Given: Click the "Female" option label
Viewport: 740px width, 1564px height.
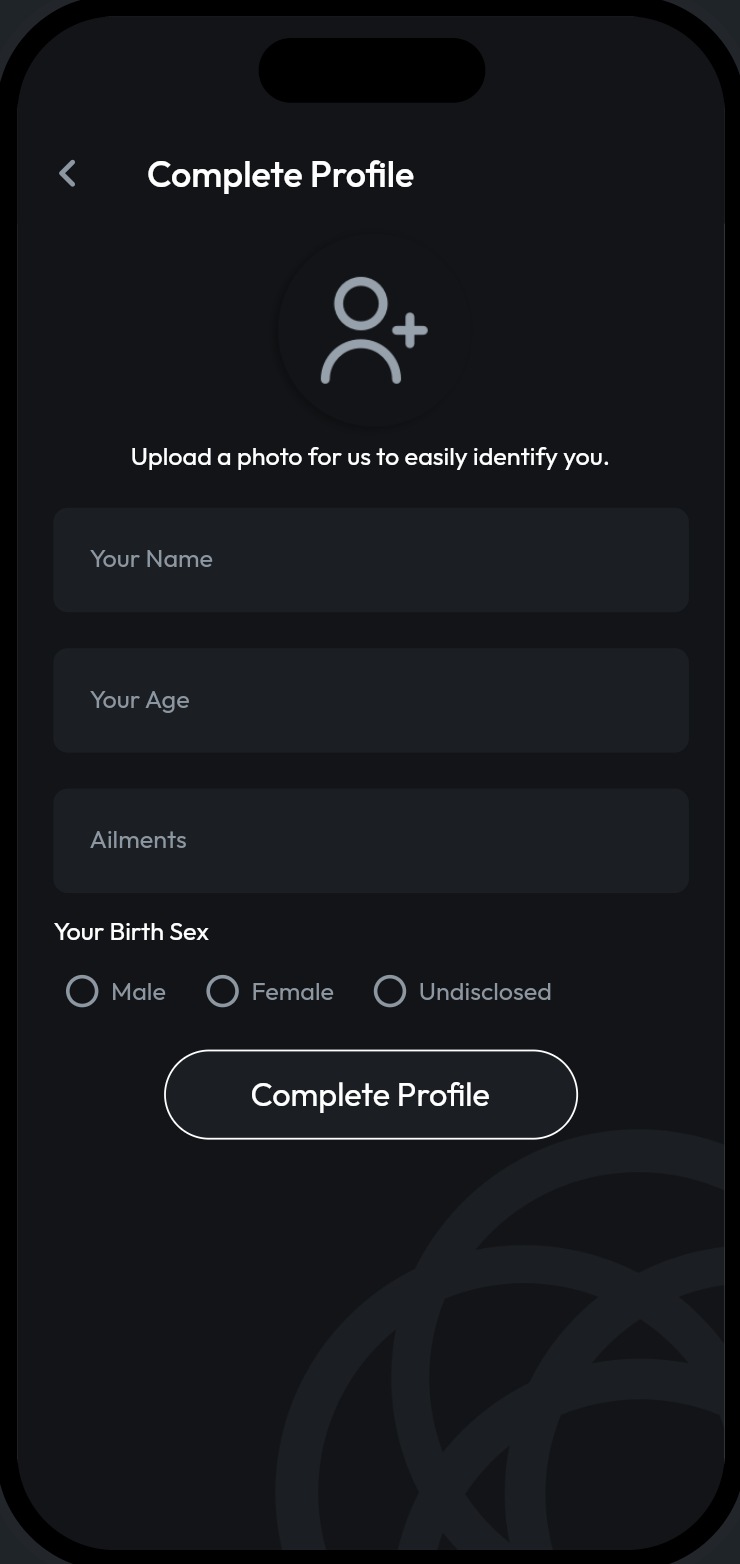Looking at the screenshot, I should point(292,992).
